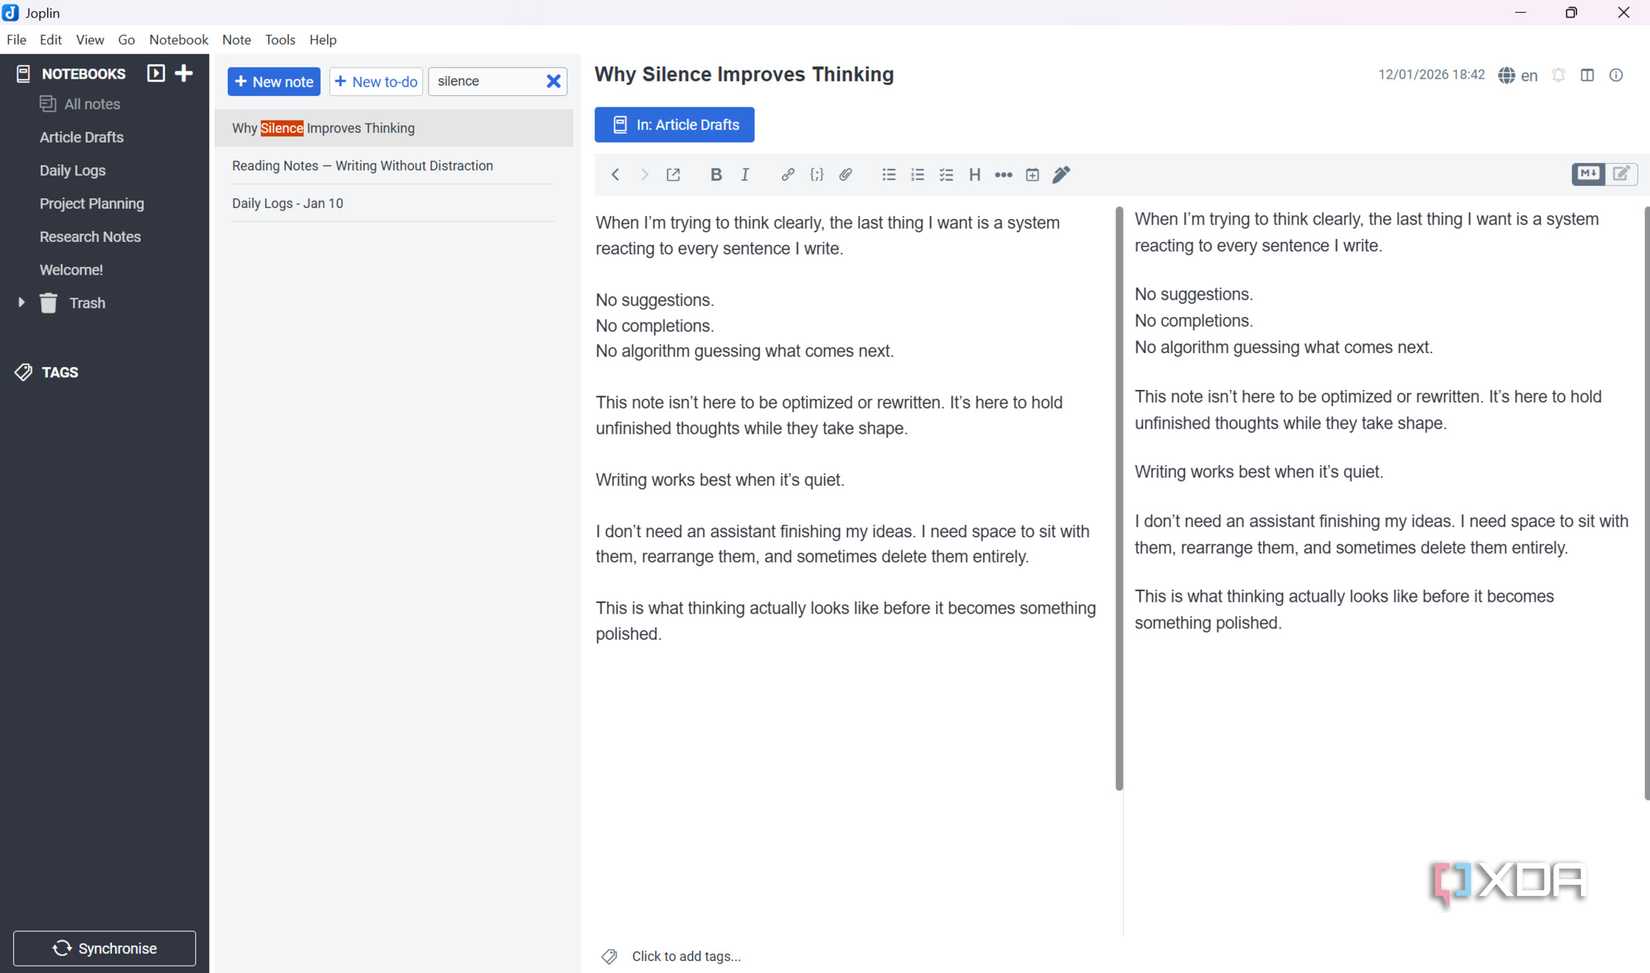This screenshot has width=1650, height=973.
Task: Open the Tools menu
Action: coord(280,40)
